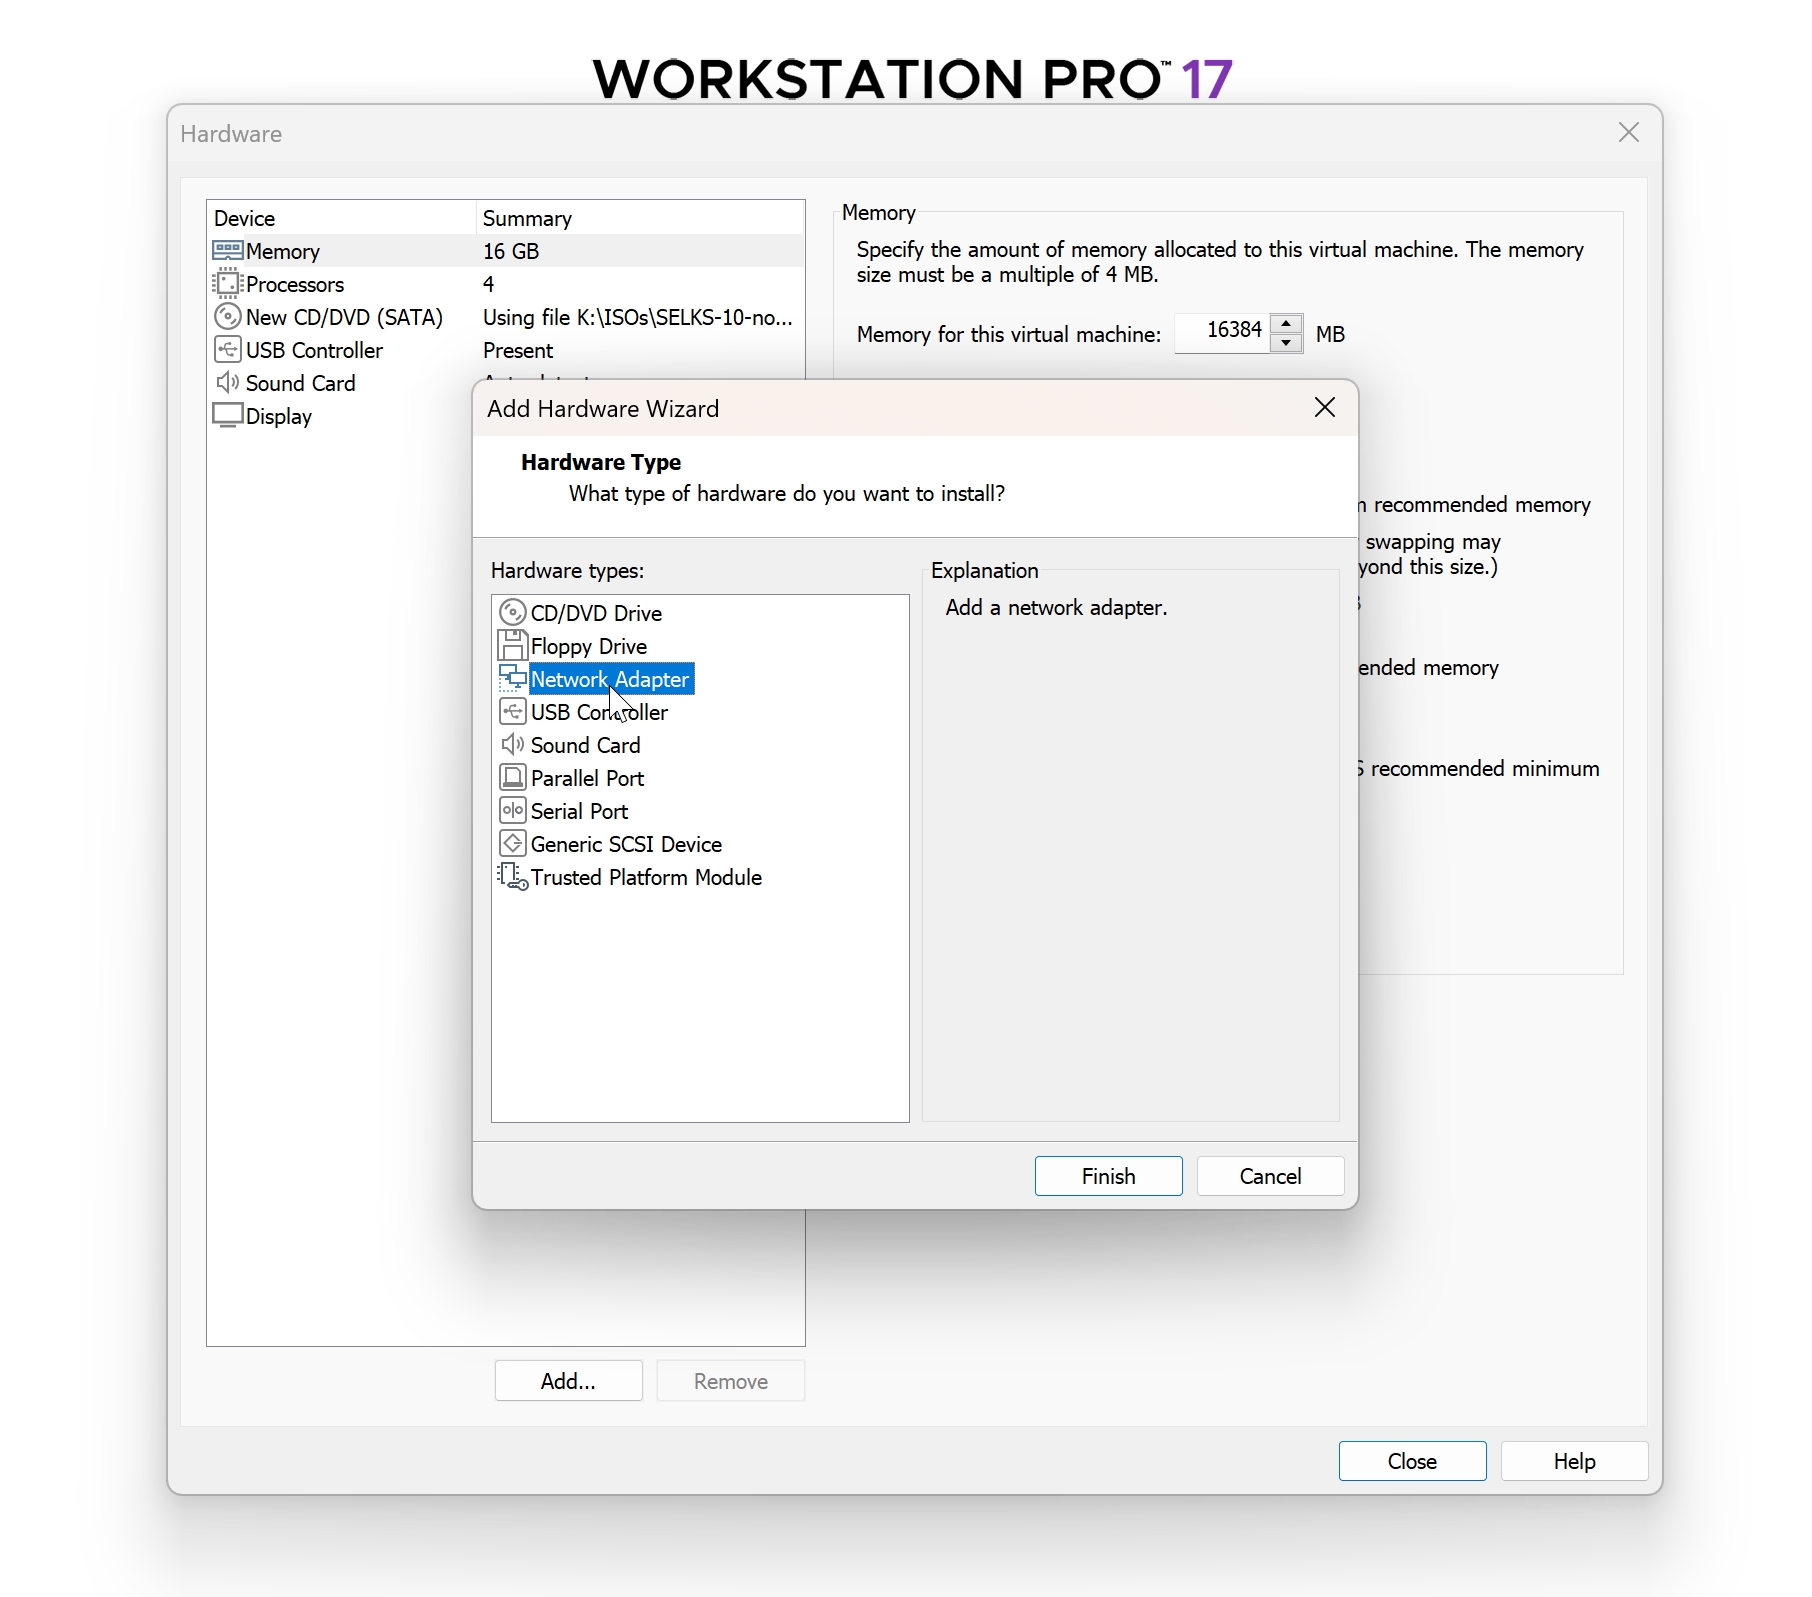Click the Processors device icon

click(227, 284)
